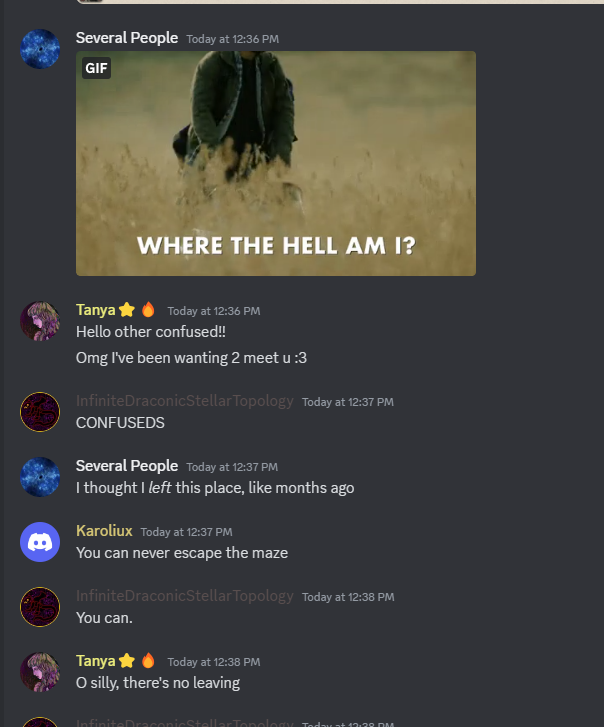
Task: Click Tanya's avatar beside "O silly, there's no leaving"
Action: coord(40,672)
